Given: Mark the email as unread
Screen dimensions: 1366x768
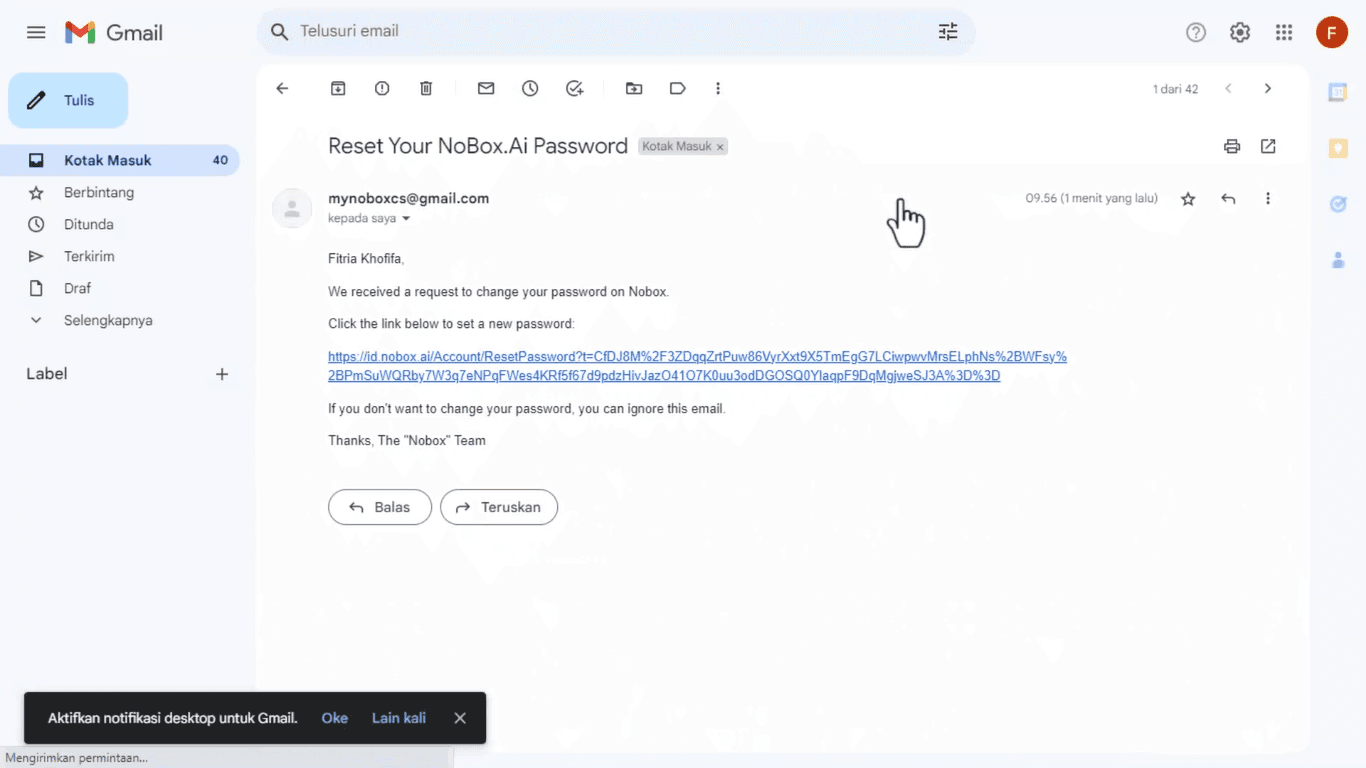Looking at the screenshot, I should click(486, 88).
